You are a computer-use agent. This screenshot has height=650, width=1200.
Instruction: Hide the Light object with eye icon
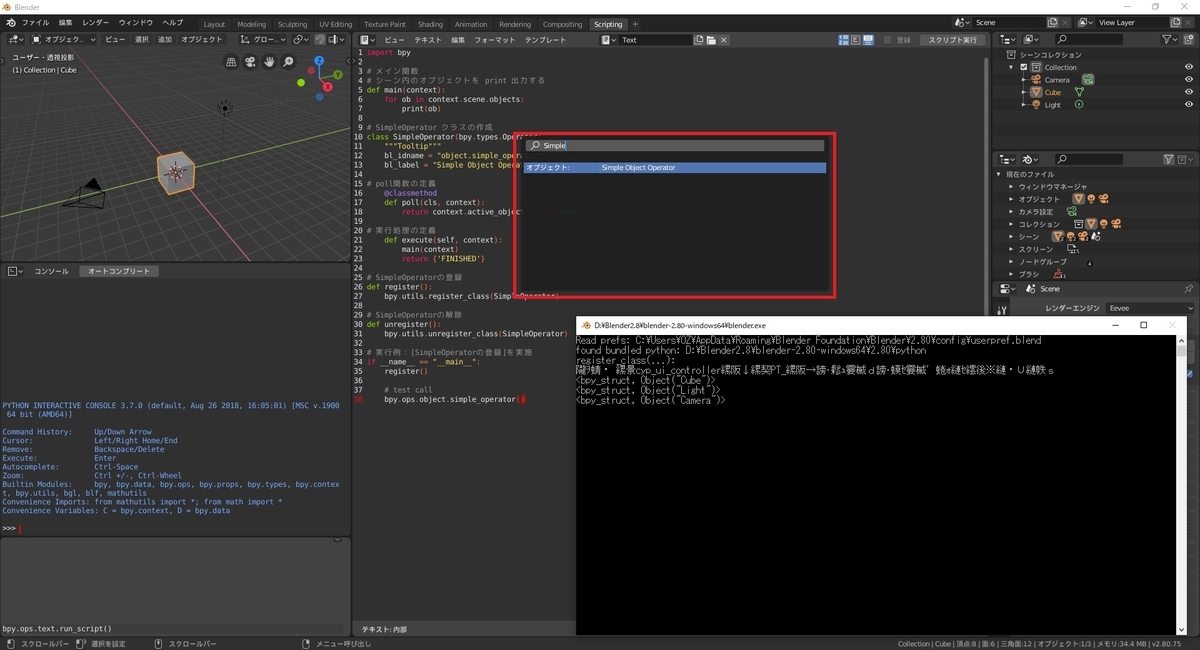point(1189,105)
